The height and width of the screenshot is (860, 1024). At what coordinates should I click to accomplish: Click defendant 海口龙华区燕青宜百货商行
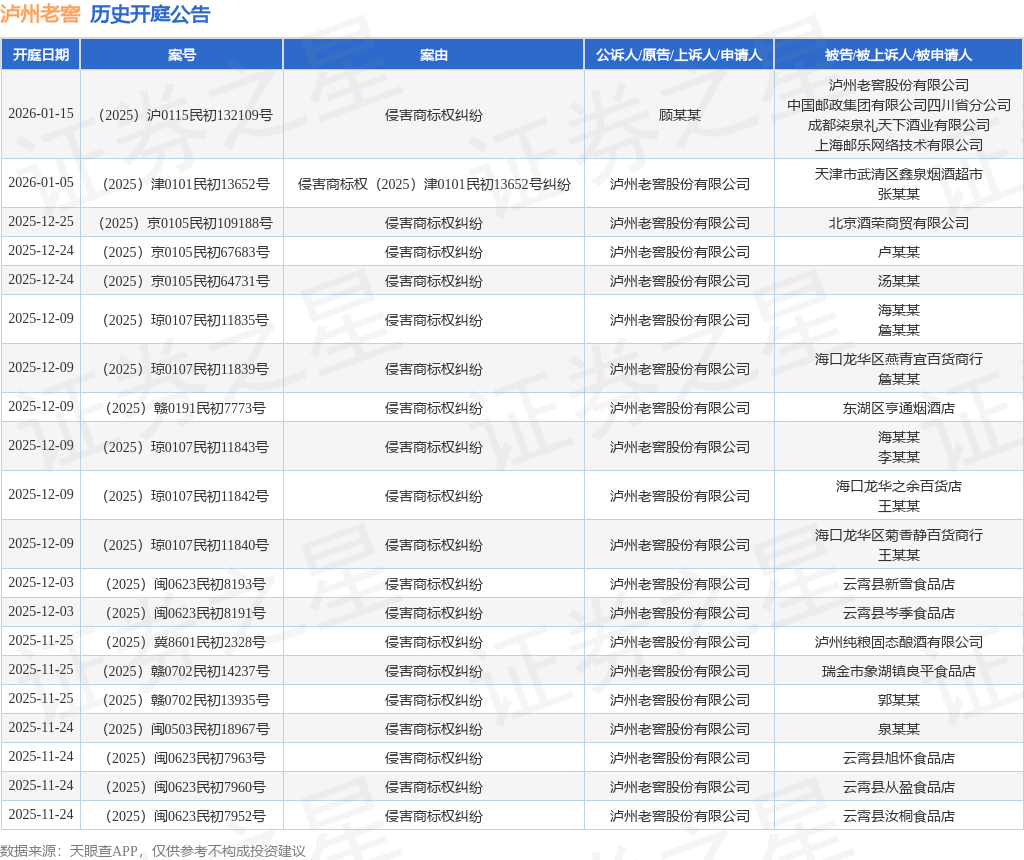(x=899, y=359)
